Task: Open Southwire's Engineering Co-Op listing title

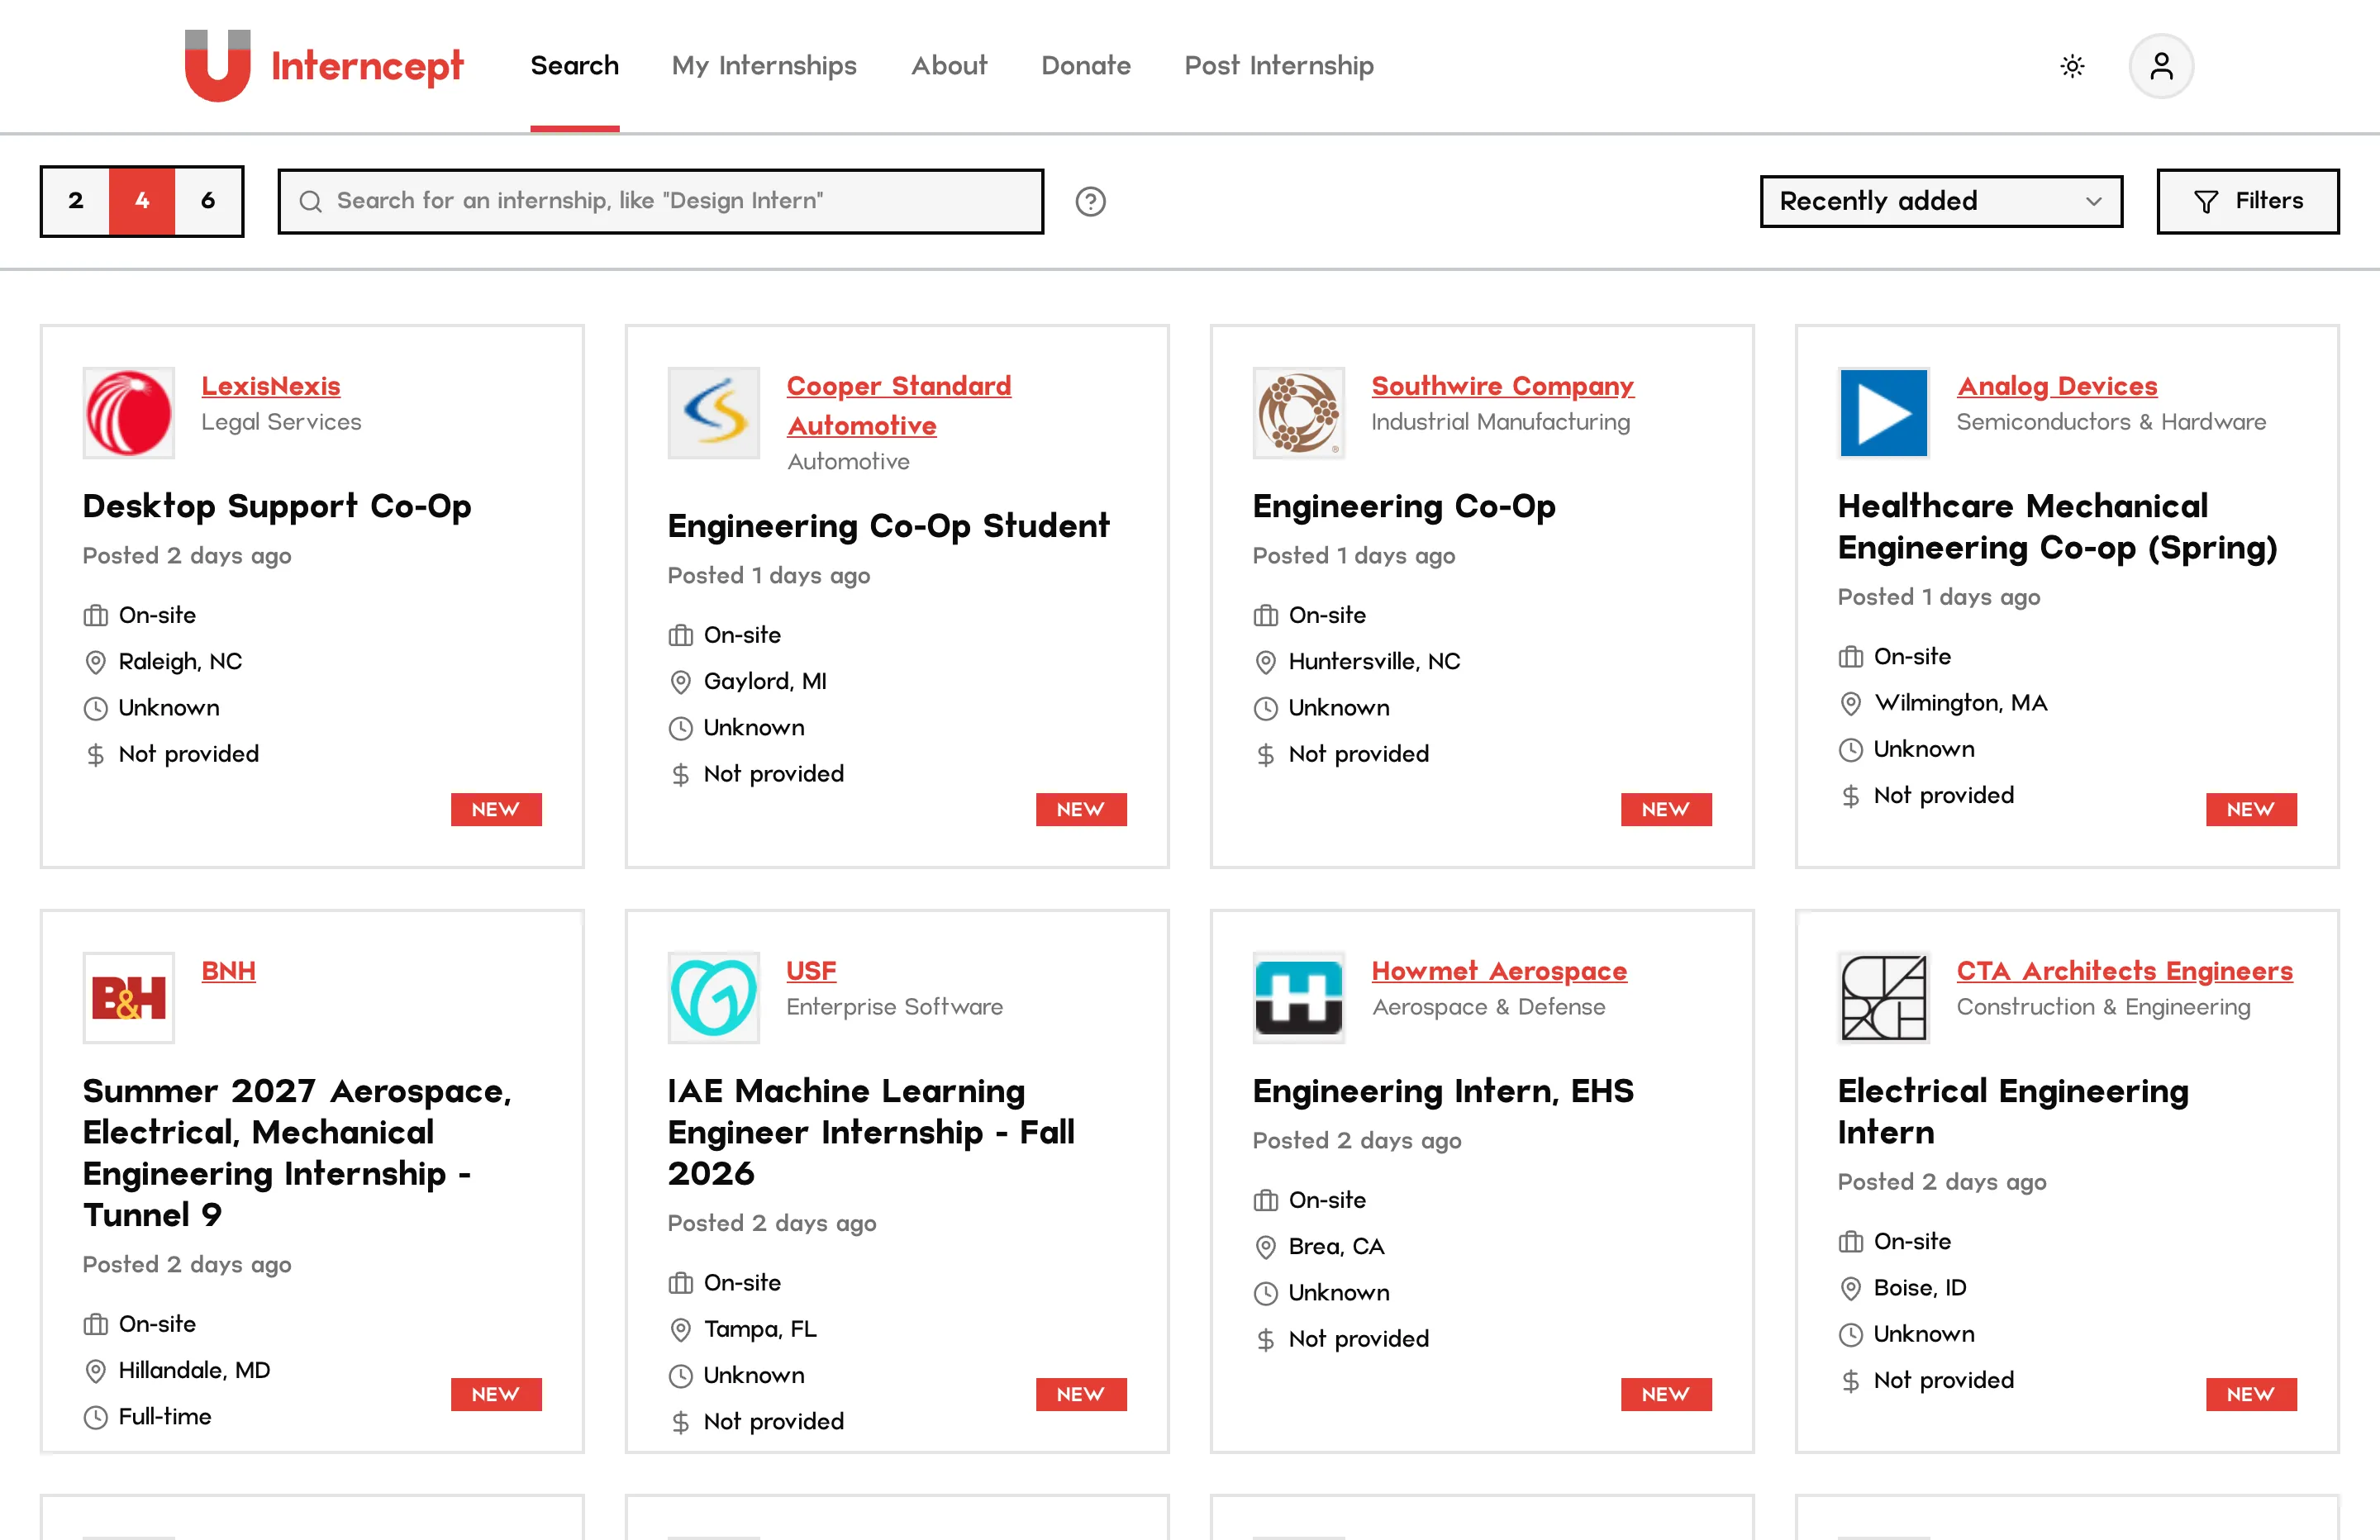Action: pos(1404,506)
